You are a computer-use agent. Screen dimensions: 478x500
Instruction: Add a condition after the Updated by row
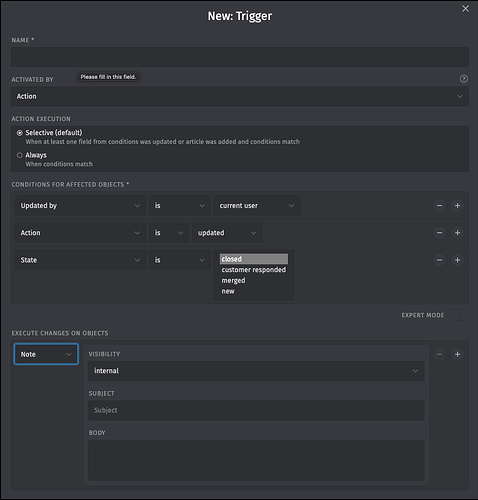click(x=457, y=206)
